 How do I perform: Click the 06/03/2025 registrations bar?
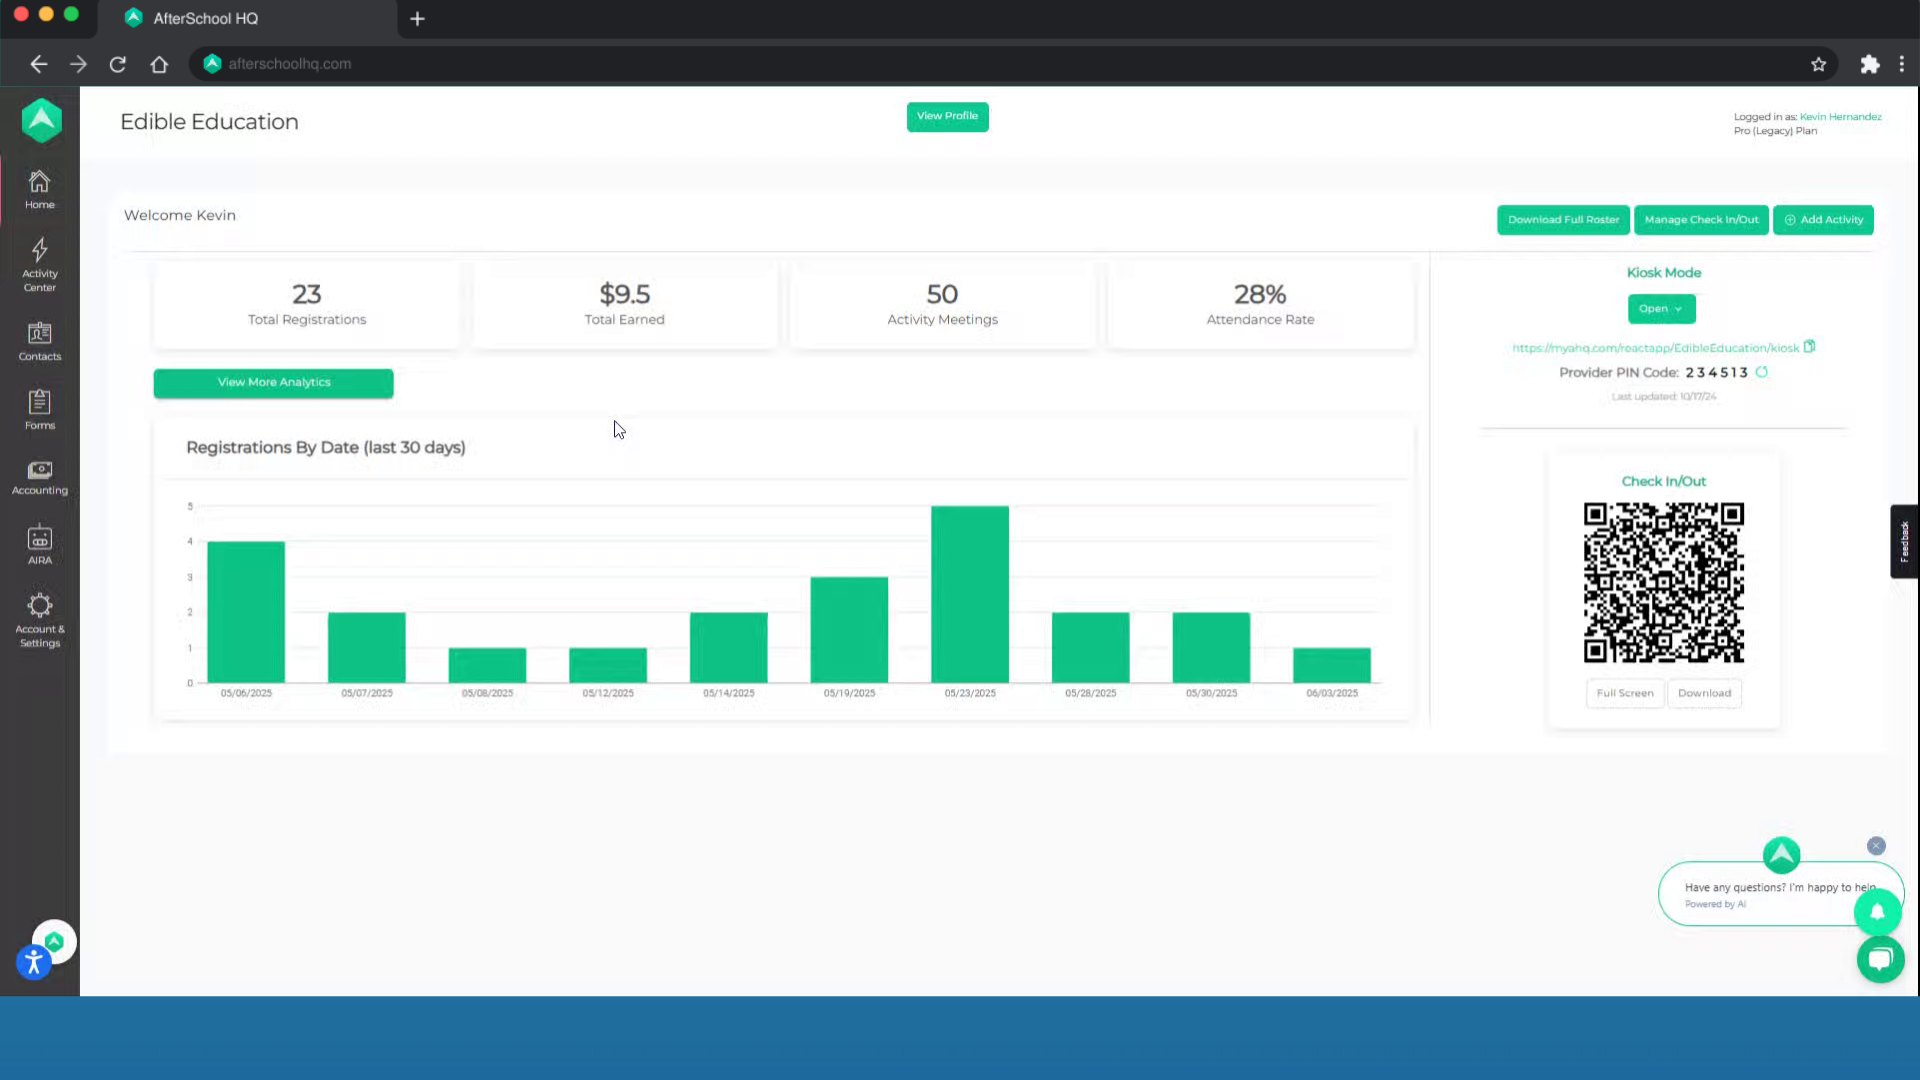(x=1331, y=665)
